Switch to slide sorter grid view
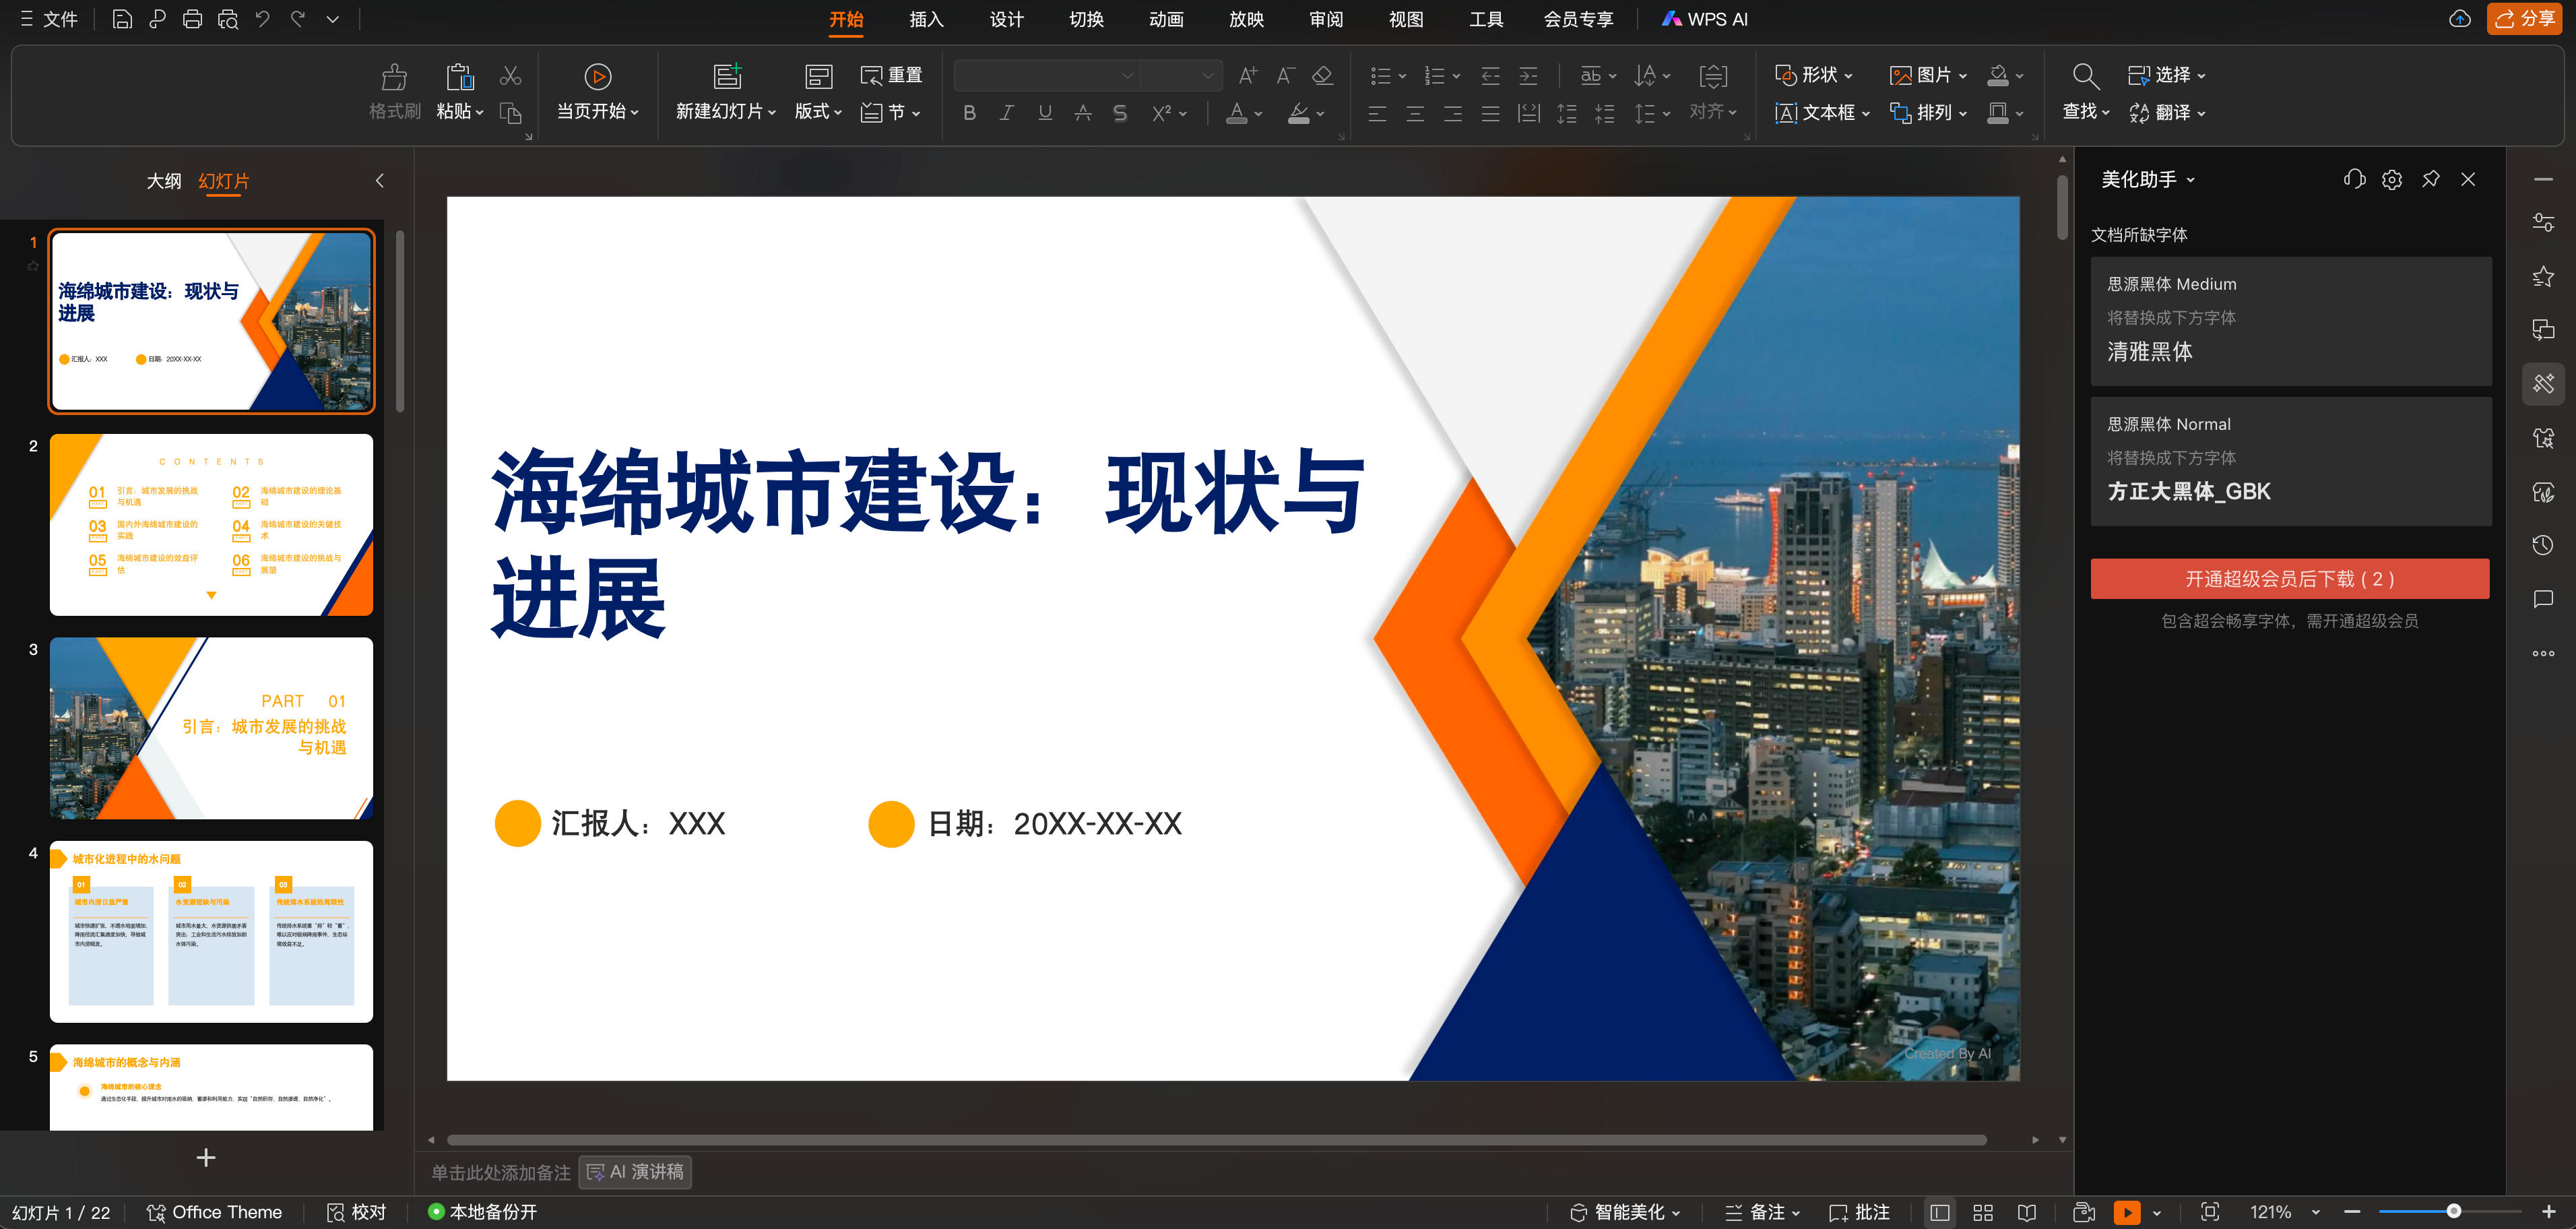The image size is (2576, 1229). [1983, 1212]
